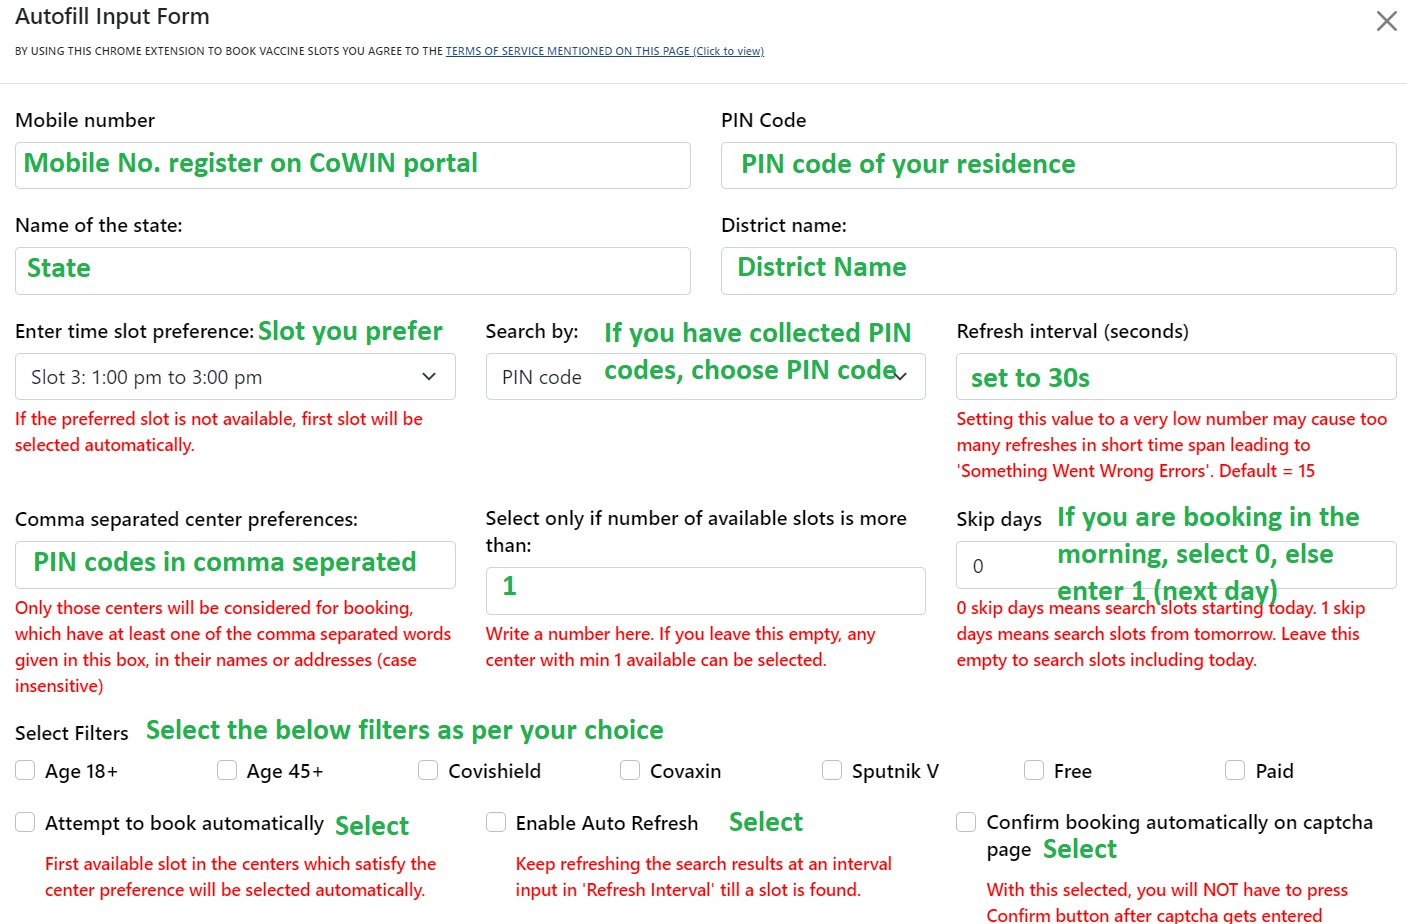Focus the comma separated center preferences field
This screenshot has height=924, width=1407.
tap(235, 565)
